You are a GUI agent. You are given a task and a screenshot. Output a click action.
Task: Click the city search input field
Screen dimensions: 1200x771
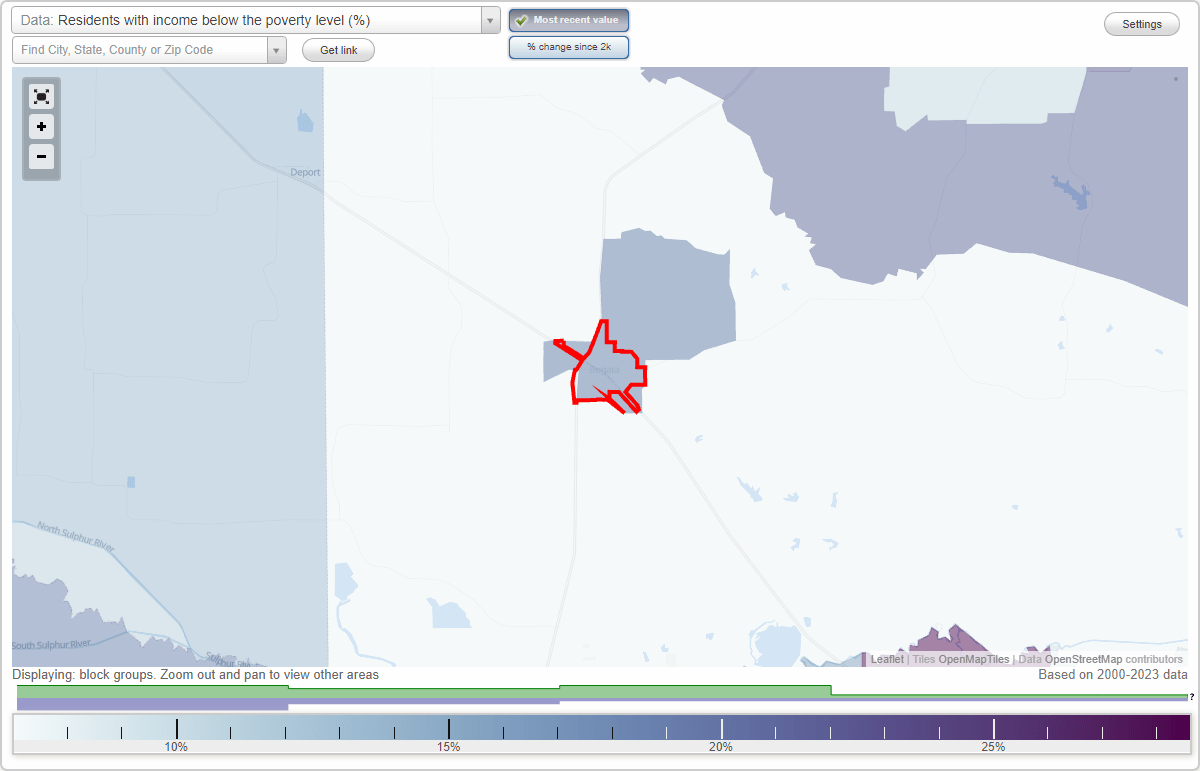pyautogui.click(x=140, y=48)
